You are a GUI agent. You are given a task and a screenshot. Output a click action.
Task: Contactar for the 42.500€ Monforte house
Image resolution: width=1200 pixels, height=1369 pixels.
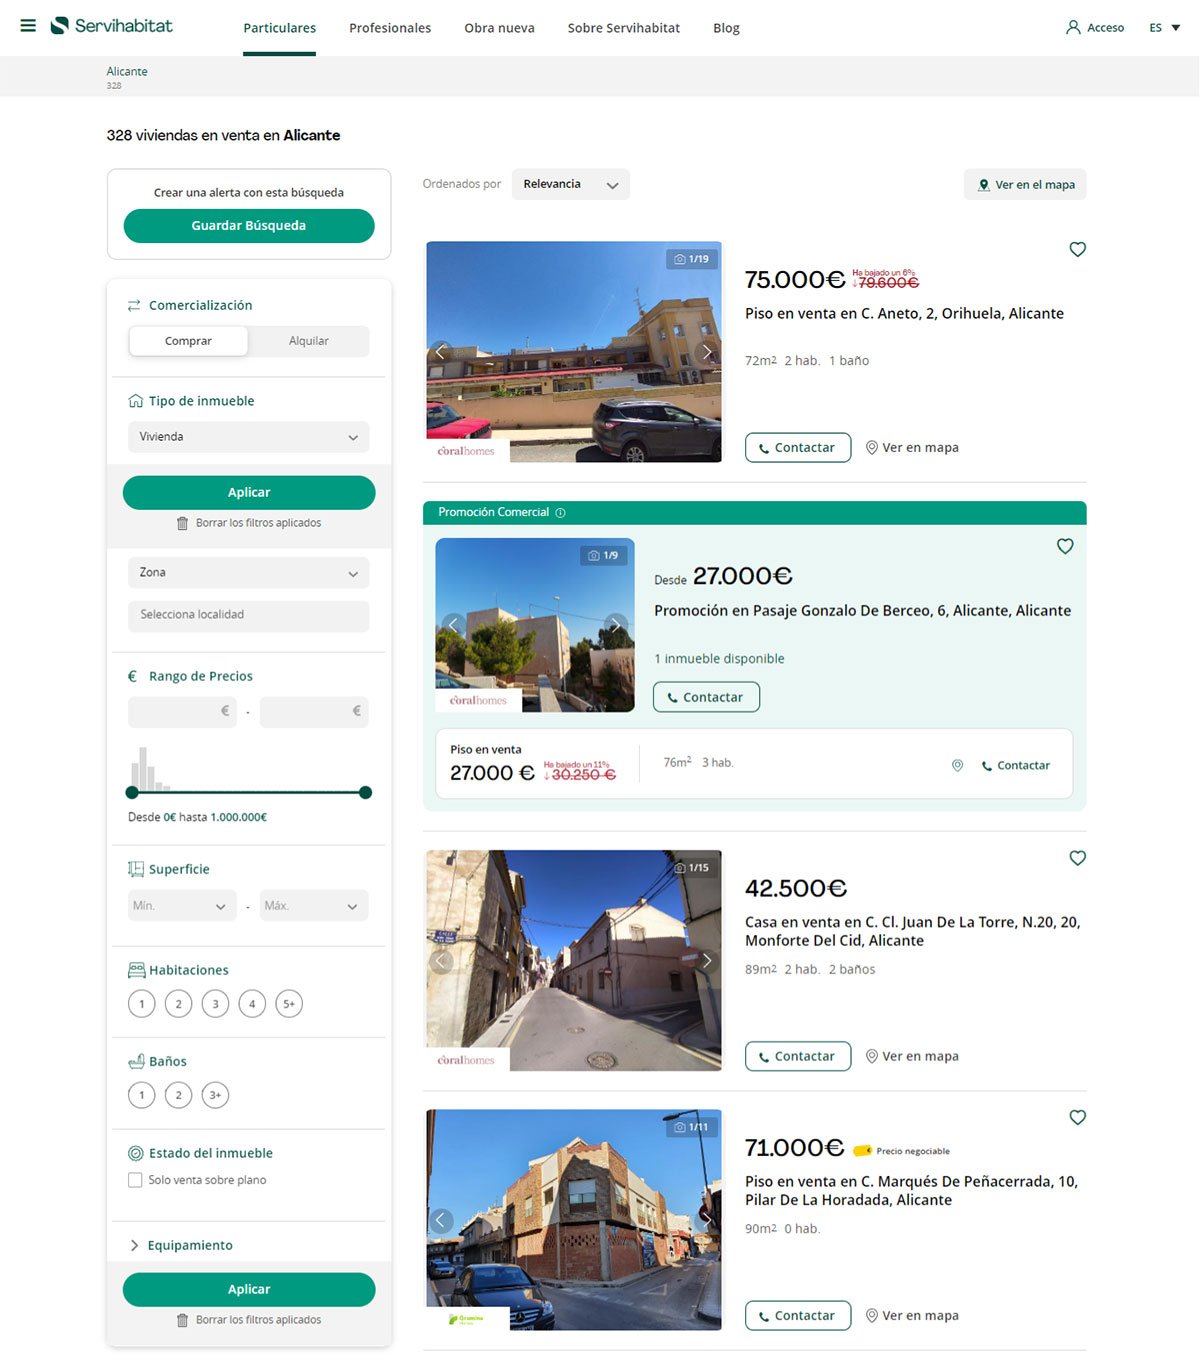(797, 1056)
